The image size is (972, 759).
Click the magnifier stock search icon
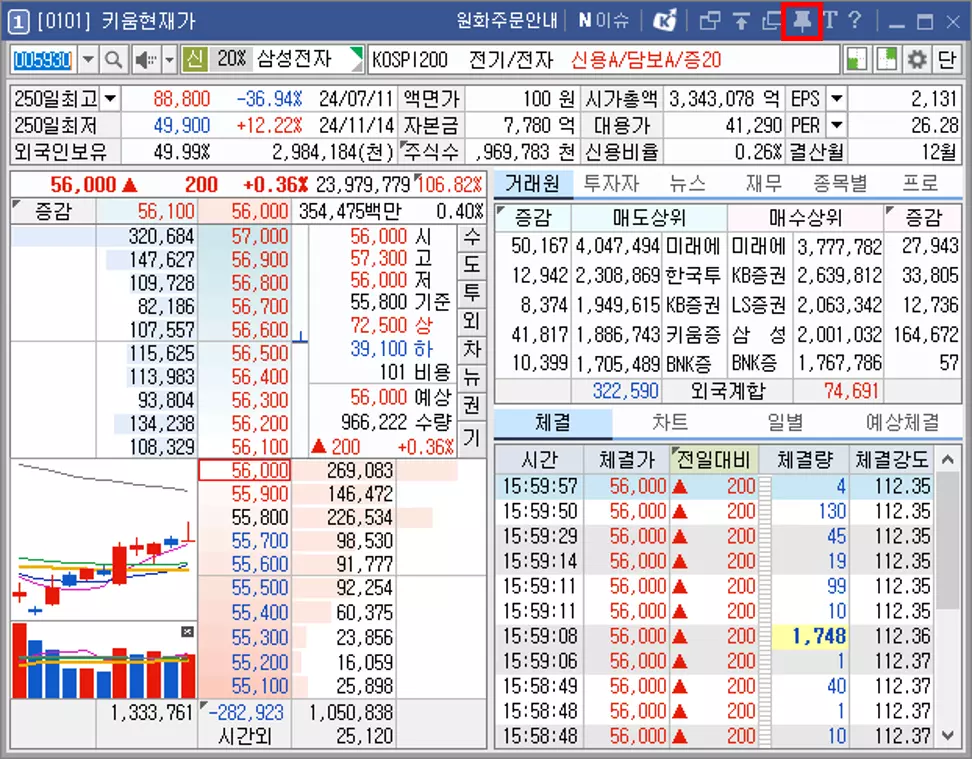click(x=113, y=60)
